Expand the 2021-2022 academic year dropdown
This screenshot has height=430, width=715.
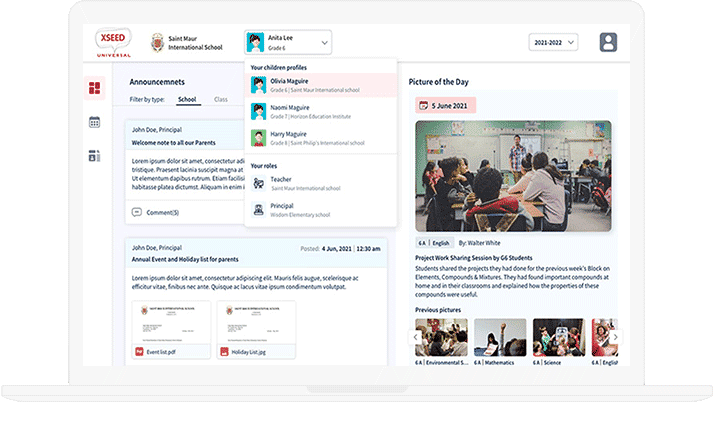pyautogui.click(x=554, y=43)
